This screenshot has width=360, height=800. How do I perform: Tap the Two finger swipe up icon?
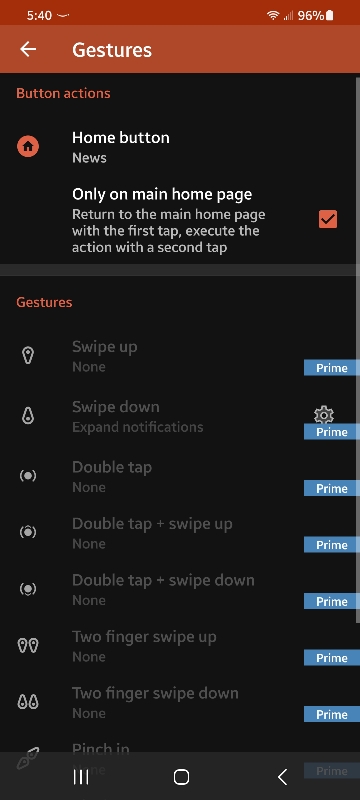(28, 646)
